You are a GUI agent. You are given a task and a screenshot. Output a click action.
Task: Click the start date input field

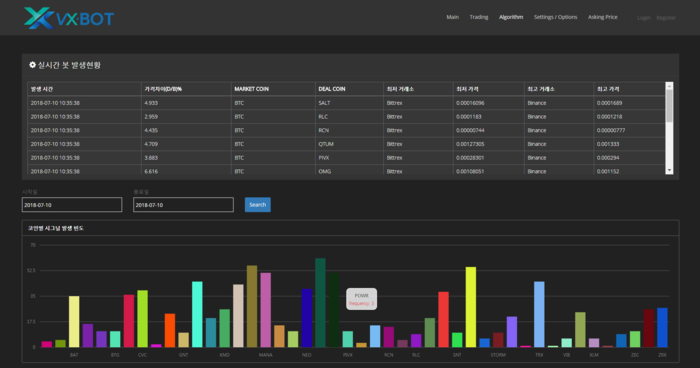pyautogui.click(x=72, y=205)
